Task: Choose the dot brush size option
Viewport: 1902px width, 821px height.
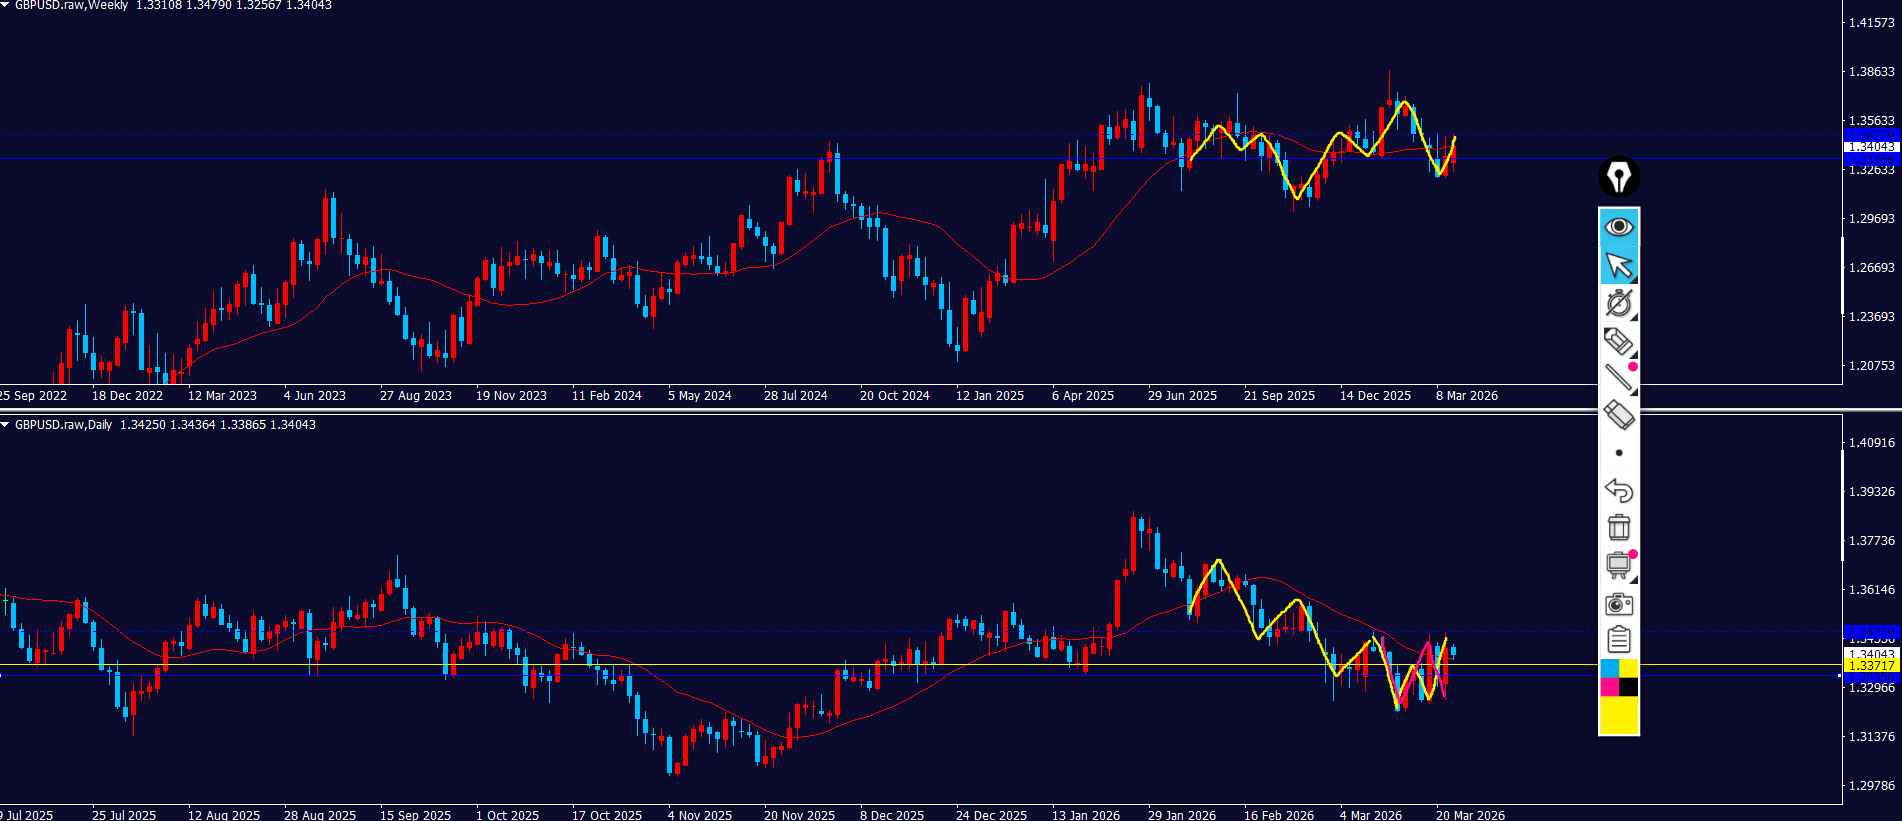Action: click(x=1619, y=453)
